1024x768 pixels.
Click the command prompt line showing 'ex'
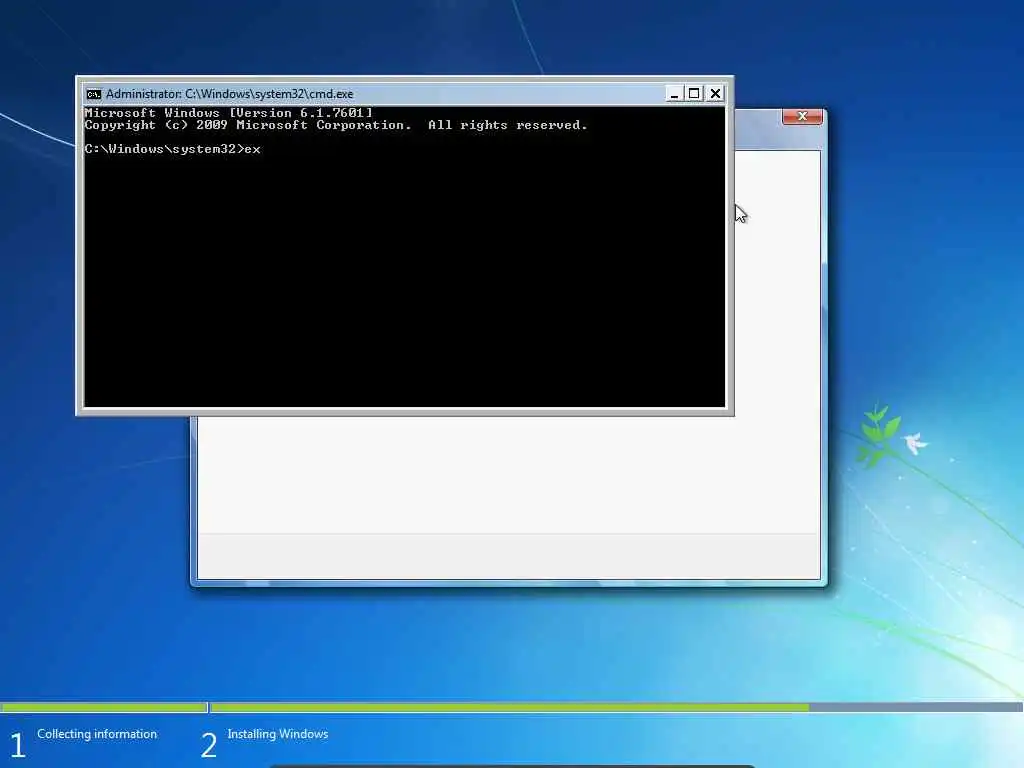(172, 150)
